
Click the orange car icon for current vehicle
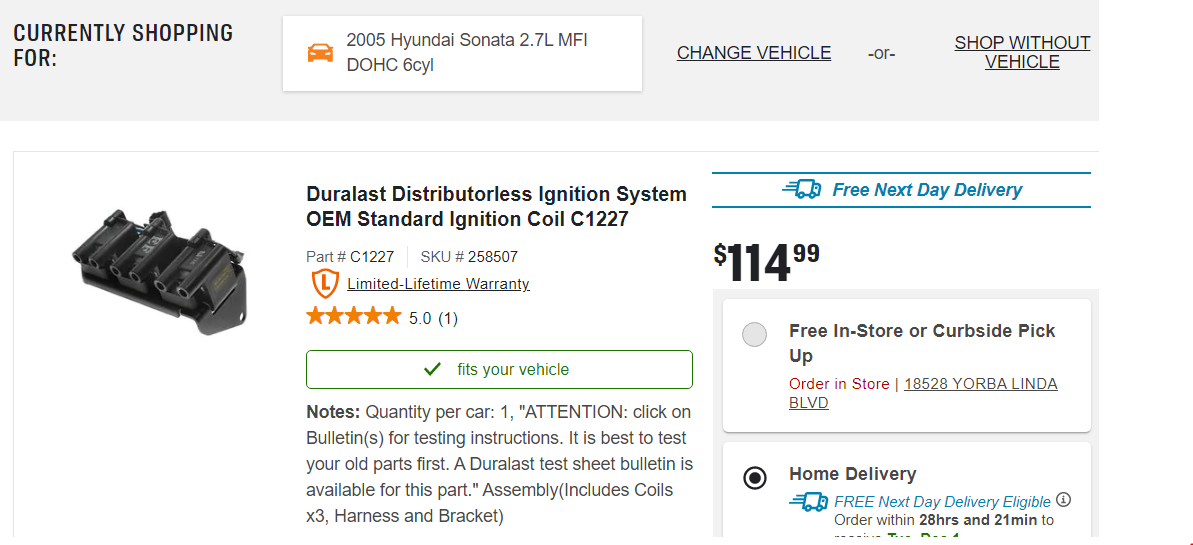(320, 53)
